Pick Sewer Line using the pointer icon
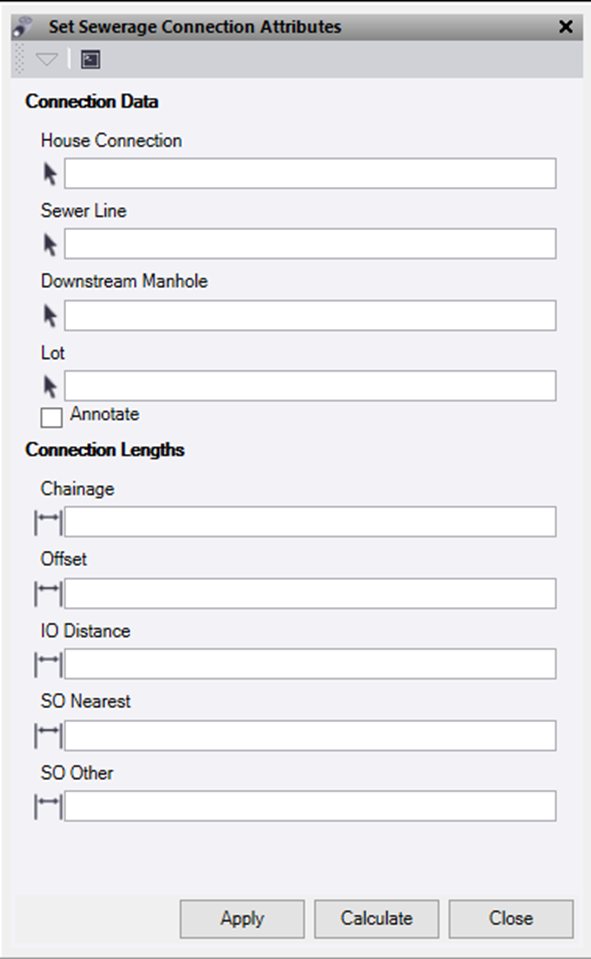 point(50,245)
